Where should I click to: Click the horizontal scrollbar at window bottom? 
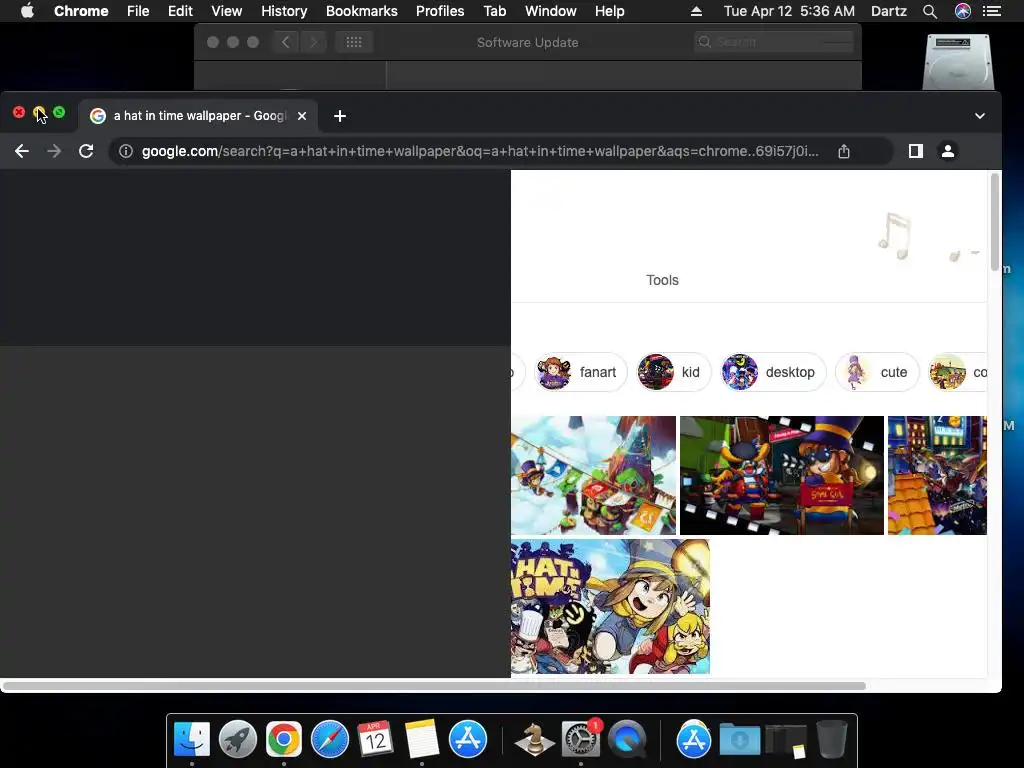[434, 686]
